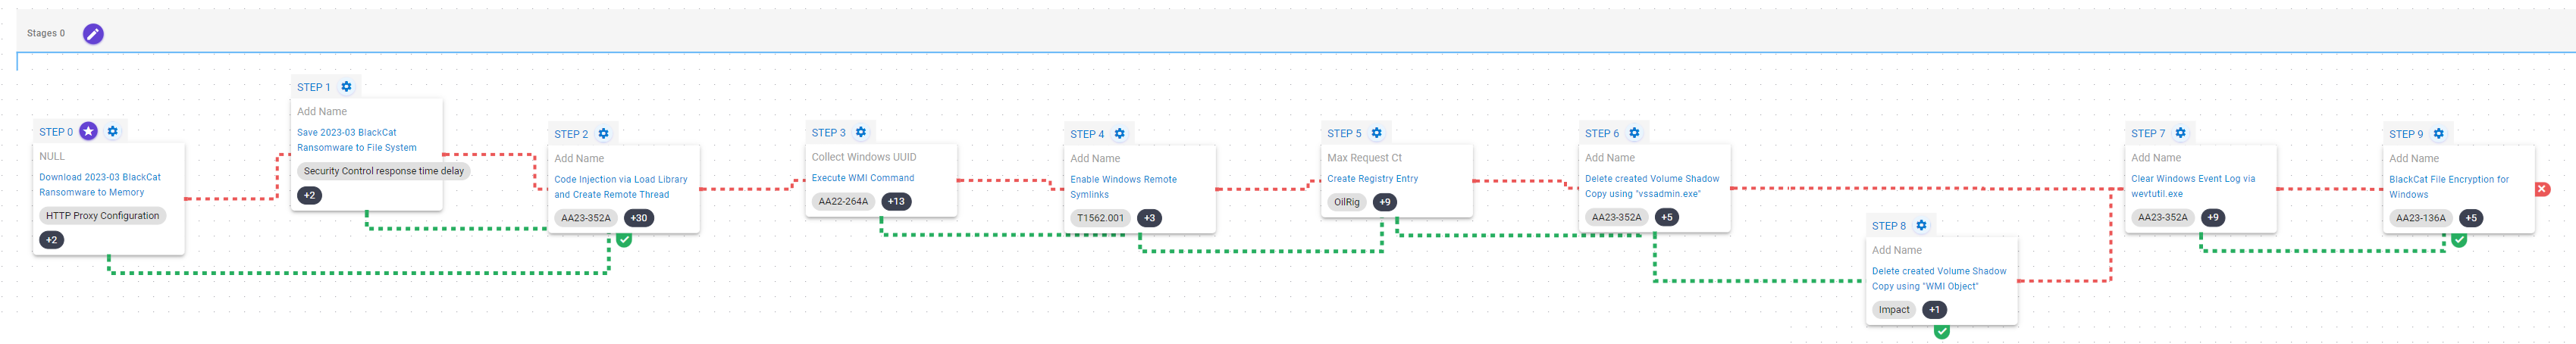
Task: Click the green checkmark under STEP 8
Action: [1941, 332]
